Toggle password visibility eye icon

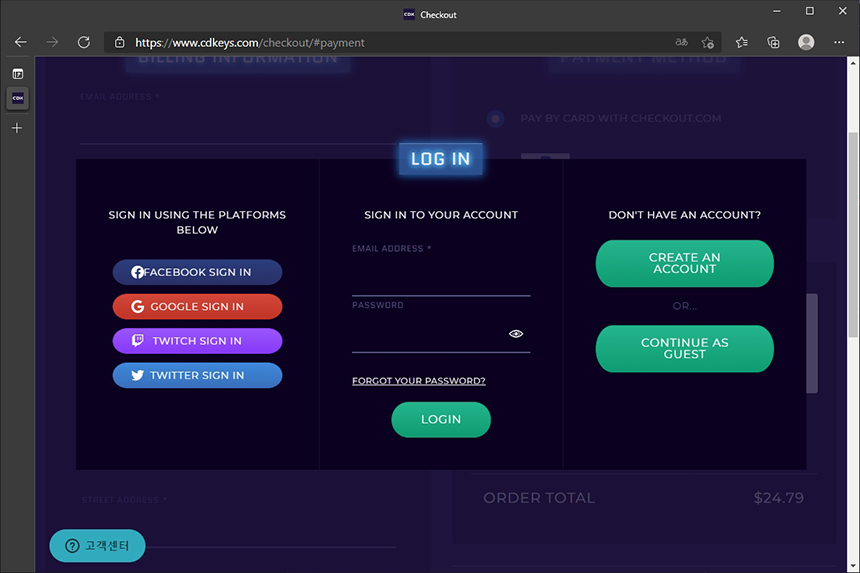[x=516, y=334]
